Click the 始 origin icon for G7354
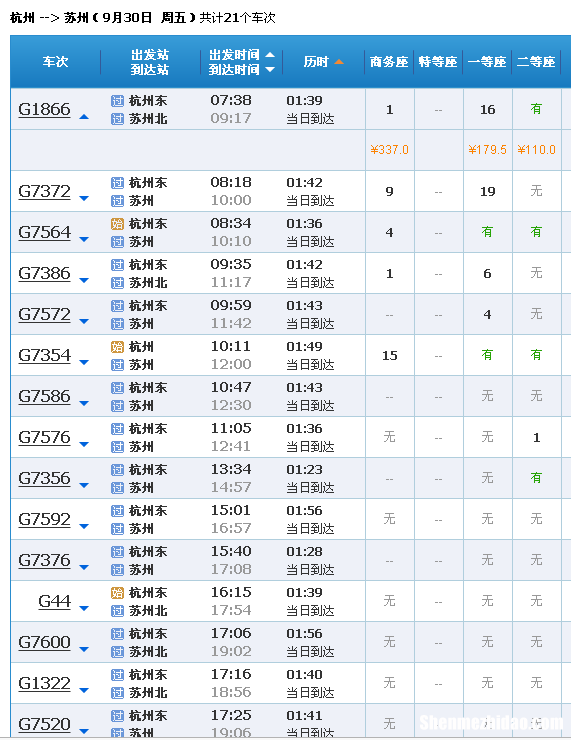The image size is (571, 740). 117,347
